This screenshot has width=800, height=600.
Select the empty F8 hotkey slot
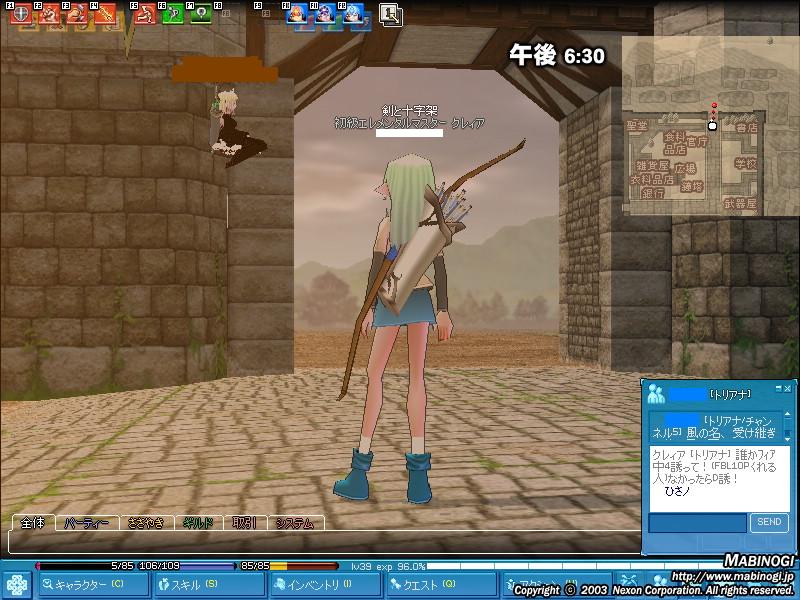(x=228, y=14)
